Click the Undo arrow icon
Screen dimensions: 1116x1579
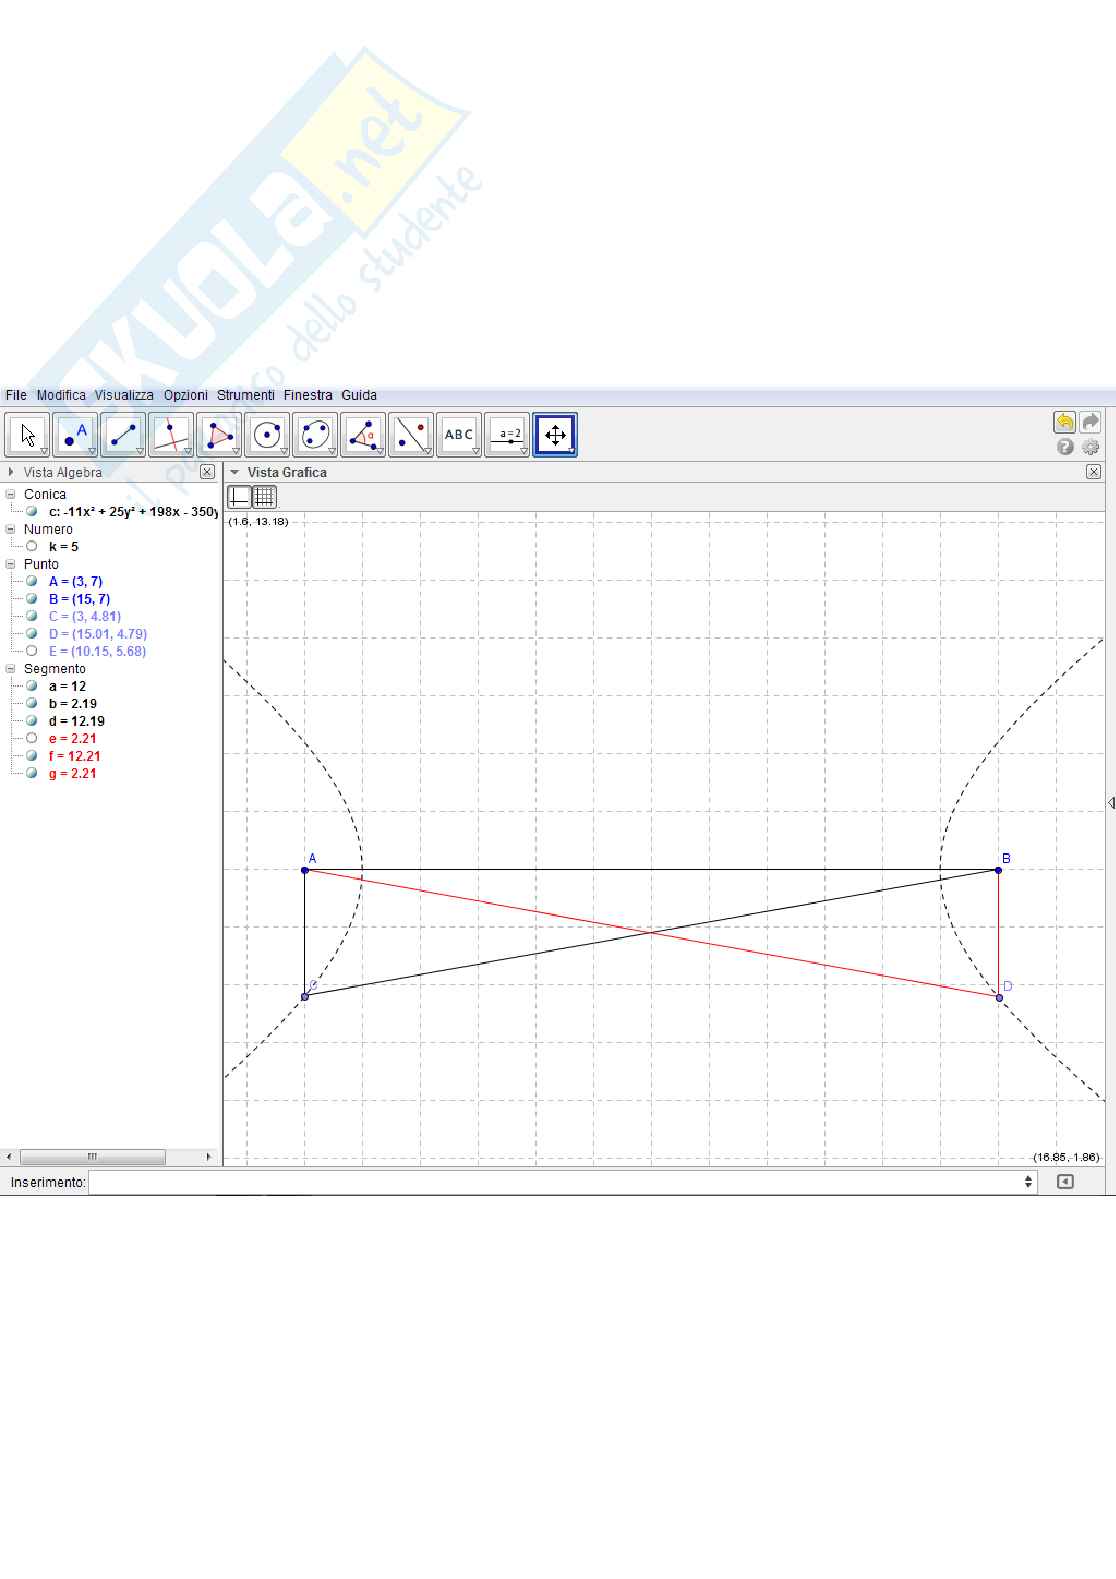pyautogui.click(x=1064, y=422)
